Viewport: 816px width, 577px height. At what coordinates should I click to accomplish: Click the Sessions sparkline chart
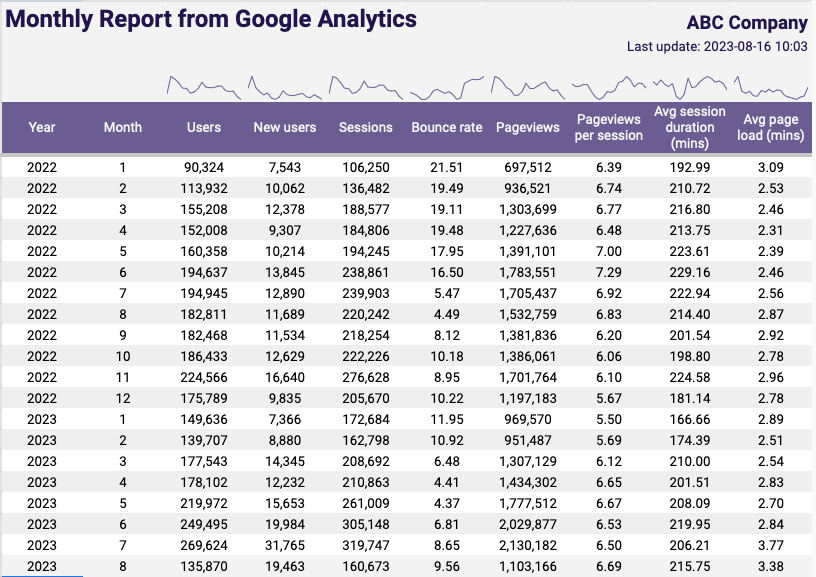[366, 88]
